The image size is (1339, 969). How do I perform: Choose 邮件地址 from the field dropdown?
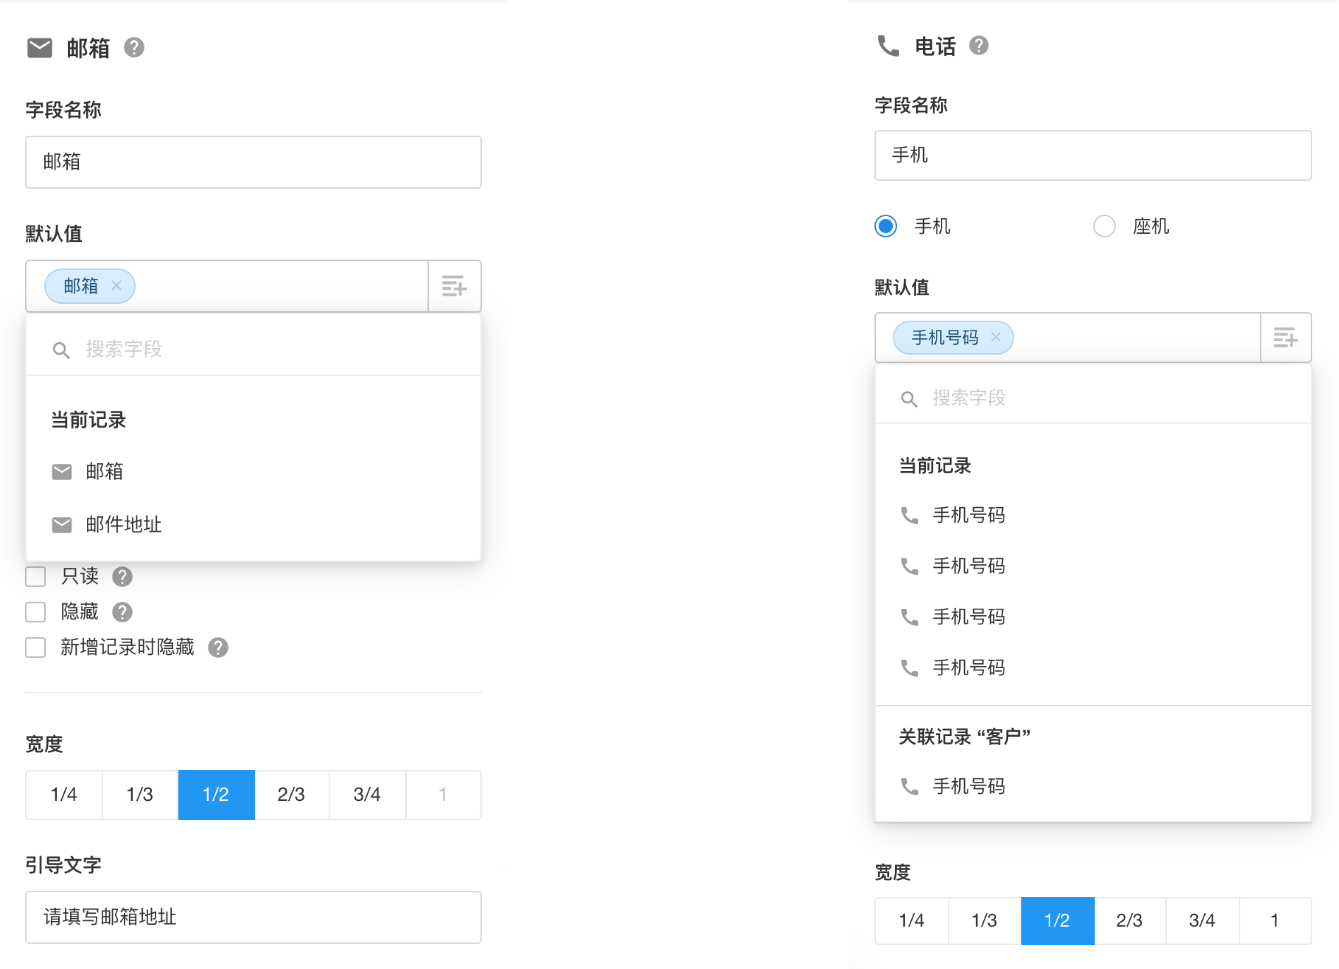pyautogui.click(x=123, y=525)
